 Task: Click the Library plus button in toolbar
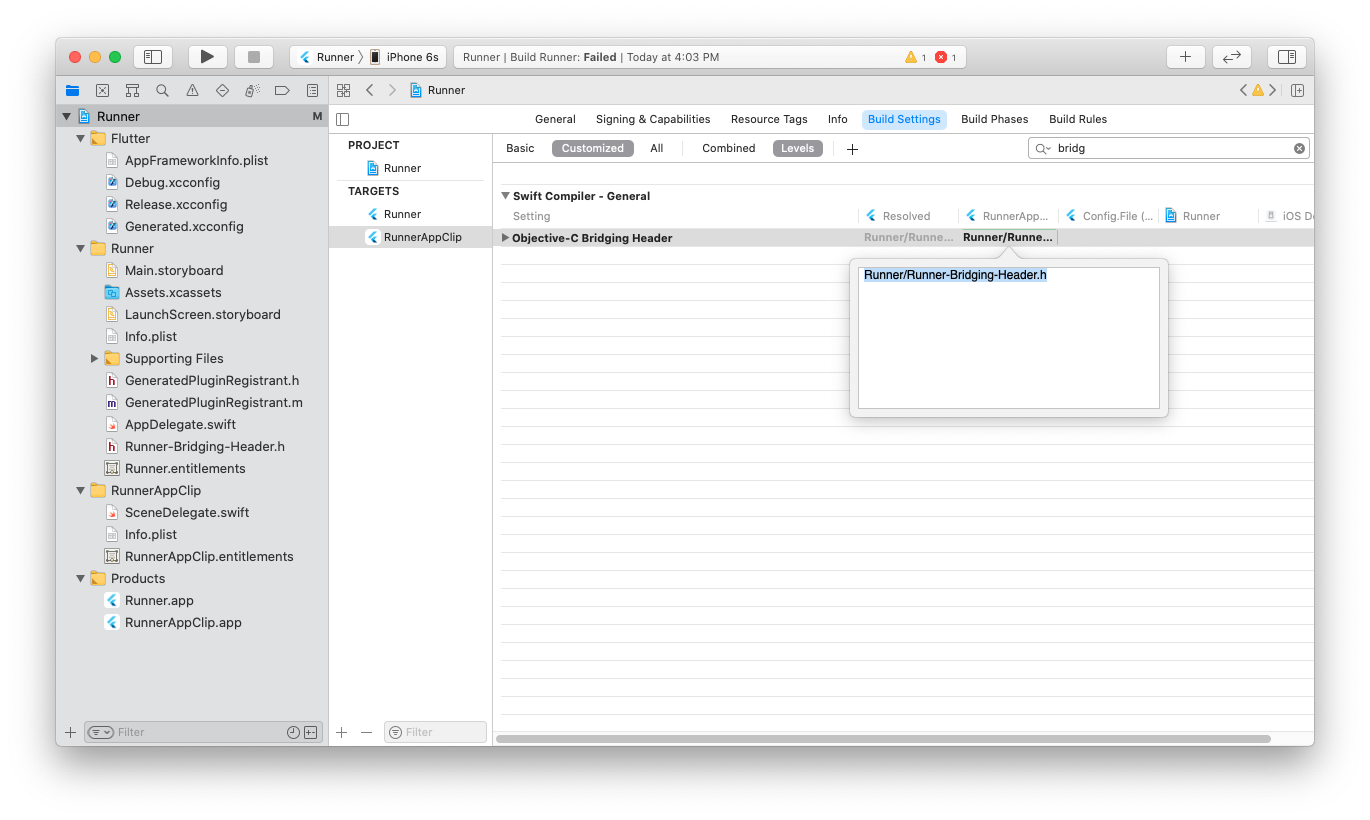point(1185,57)
